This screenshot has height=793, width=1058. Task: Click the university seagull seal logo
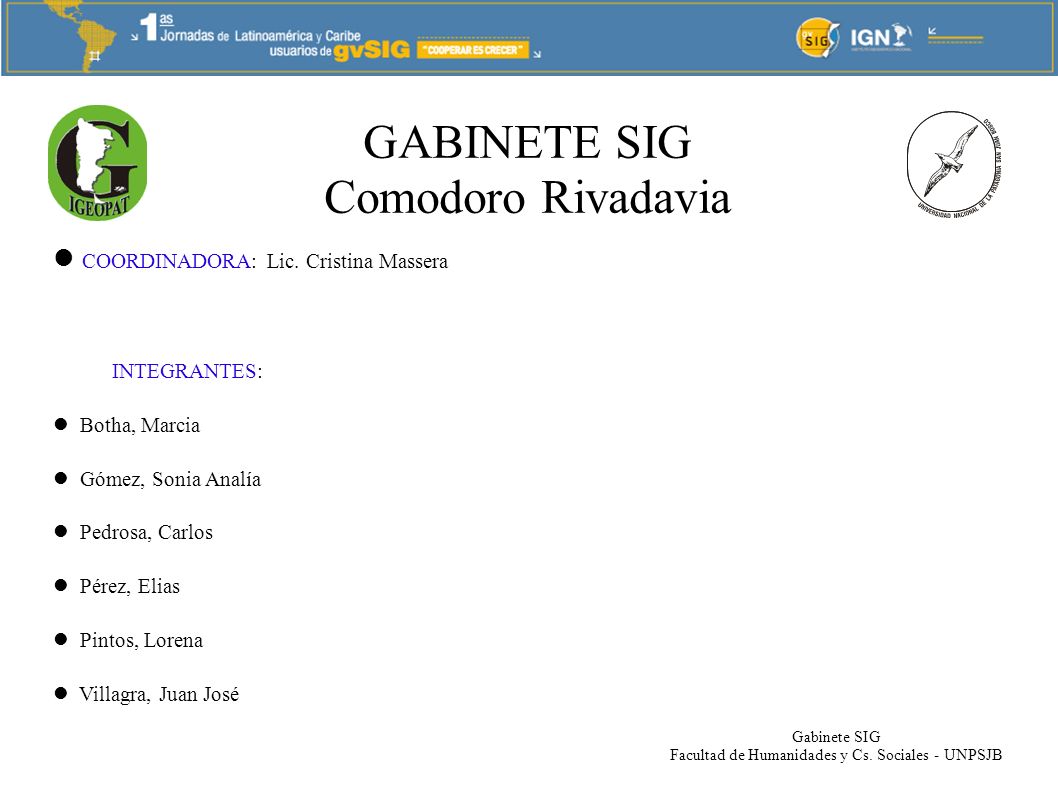[x=954, y=165]
